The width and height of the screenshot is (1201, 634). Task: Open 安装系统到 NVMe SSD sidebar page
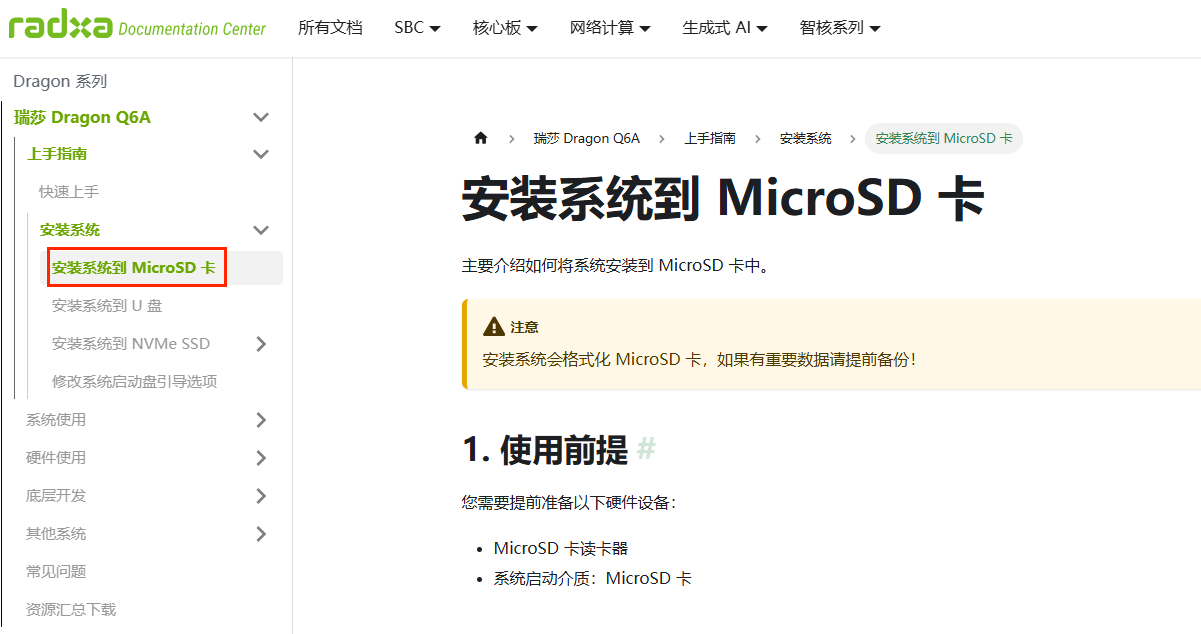coord(131,344)
